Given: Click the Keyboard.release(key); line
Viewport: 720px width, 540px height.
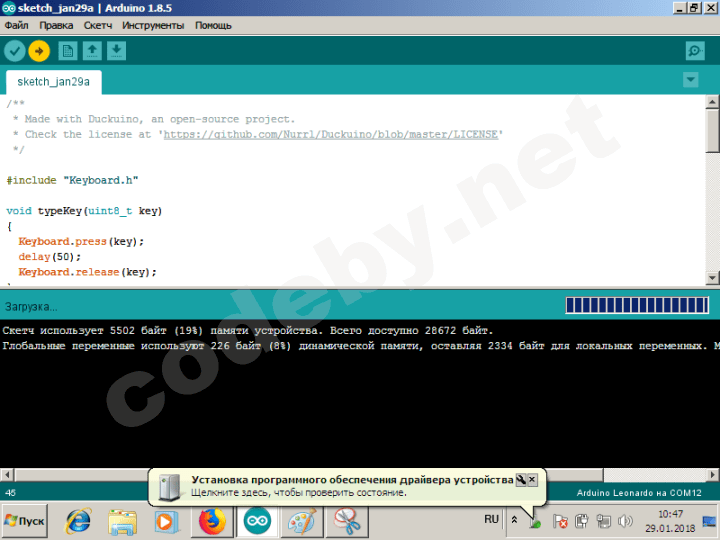Looking at the screenshot, I should click(x=87, y=272).
